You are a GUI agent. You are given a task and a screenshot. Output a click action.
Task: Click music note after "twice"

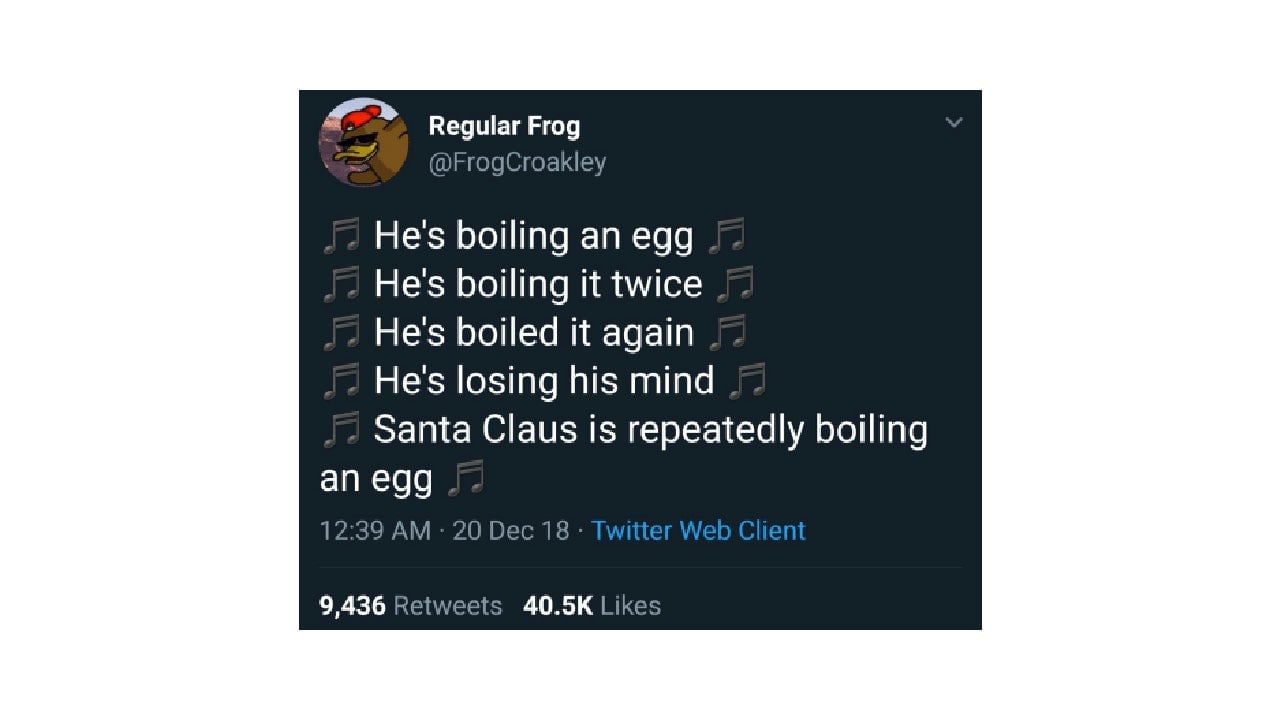tap(735, 285)
